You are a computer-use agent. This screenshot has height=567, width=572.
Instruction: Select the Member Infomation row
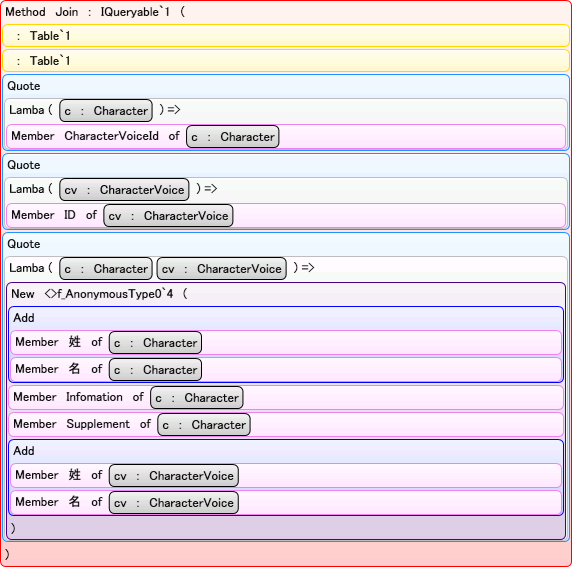point(286,397)
